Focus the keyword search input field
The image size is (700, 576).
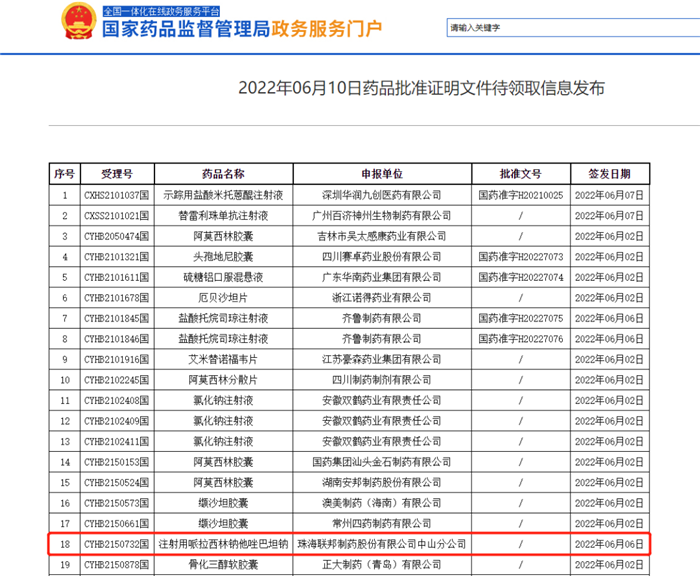tap(573, 28)
